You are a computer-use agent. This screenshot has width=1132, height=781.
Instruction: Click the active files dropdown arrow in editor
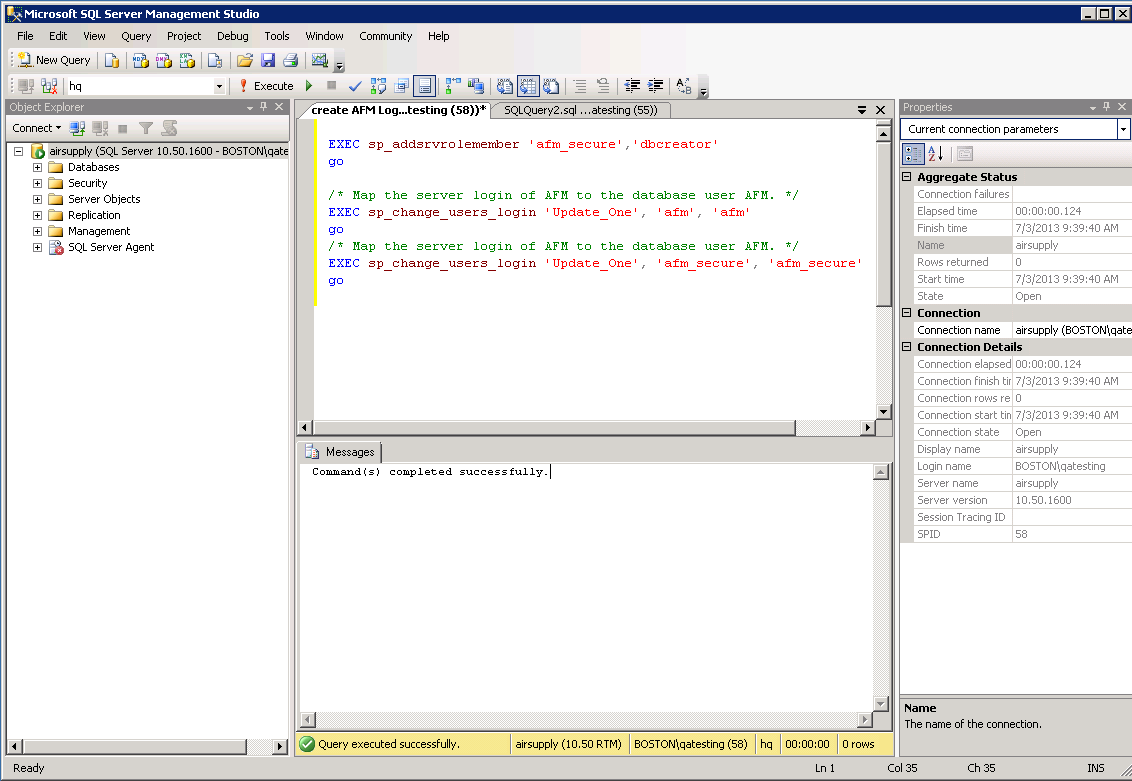[862, 110]
